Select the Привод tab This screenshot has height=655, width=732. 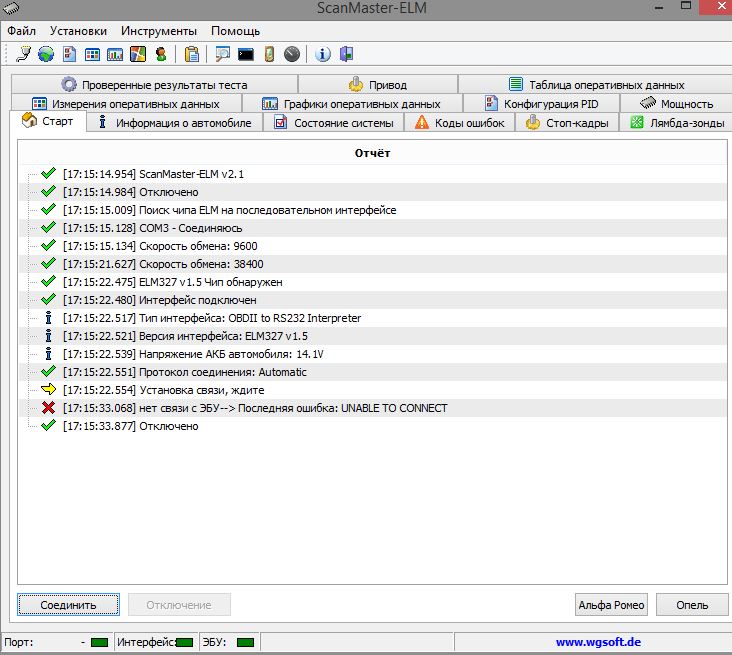point(378,85)
